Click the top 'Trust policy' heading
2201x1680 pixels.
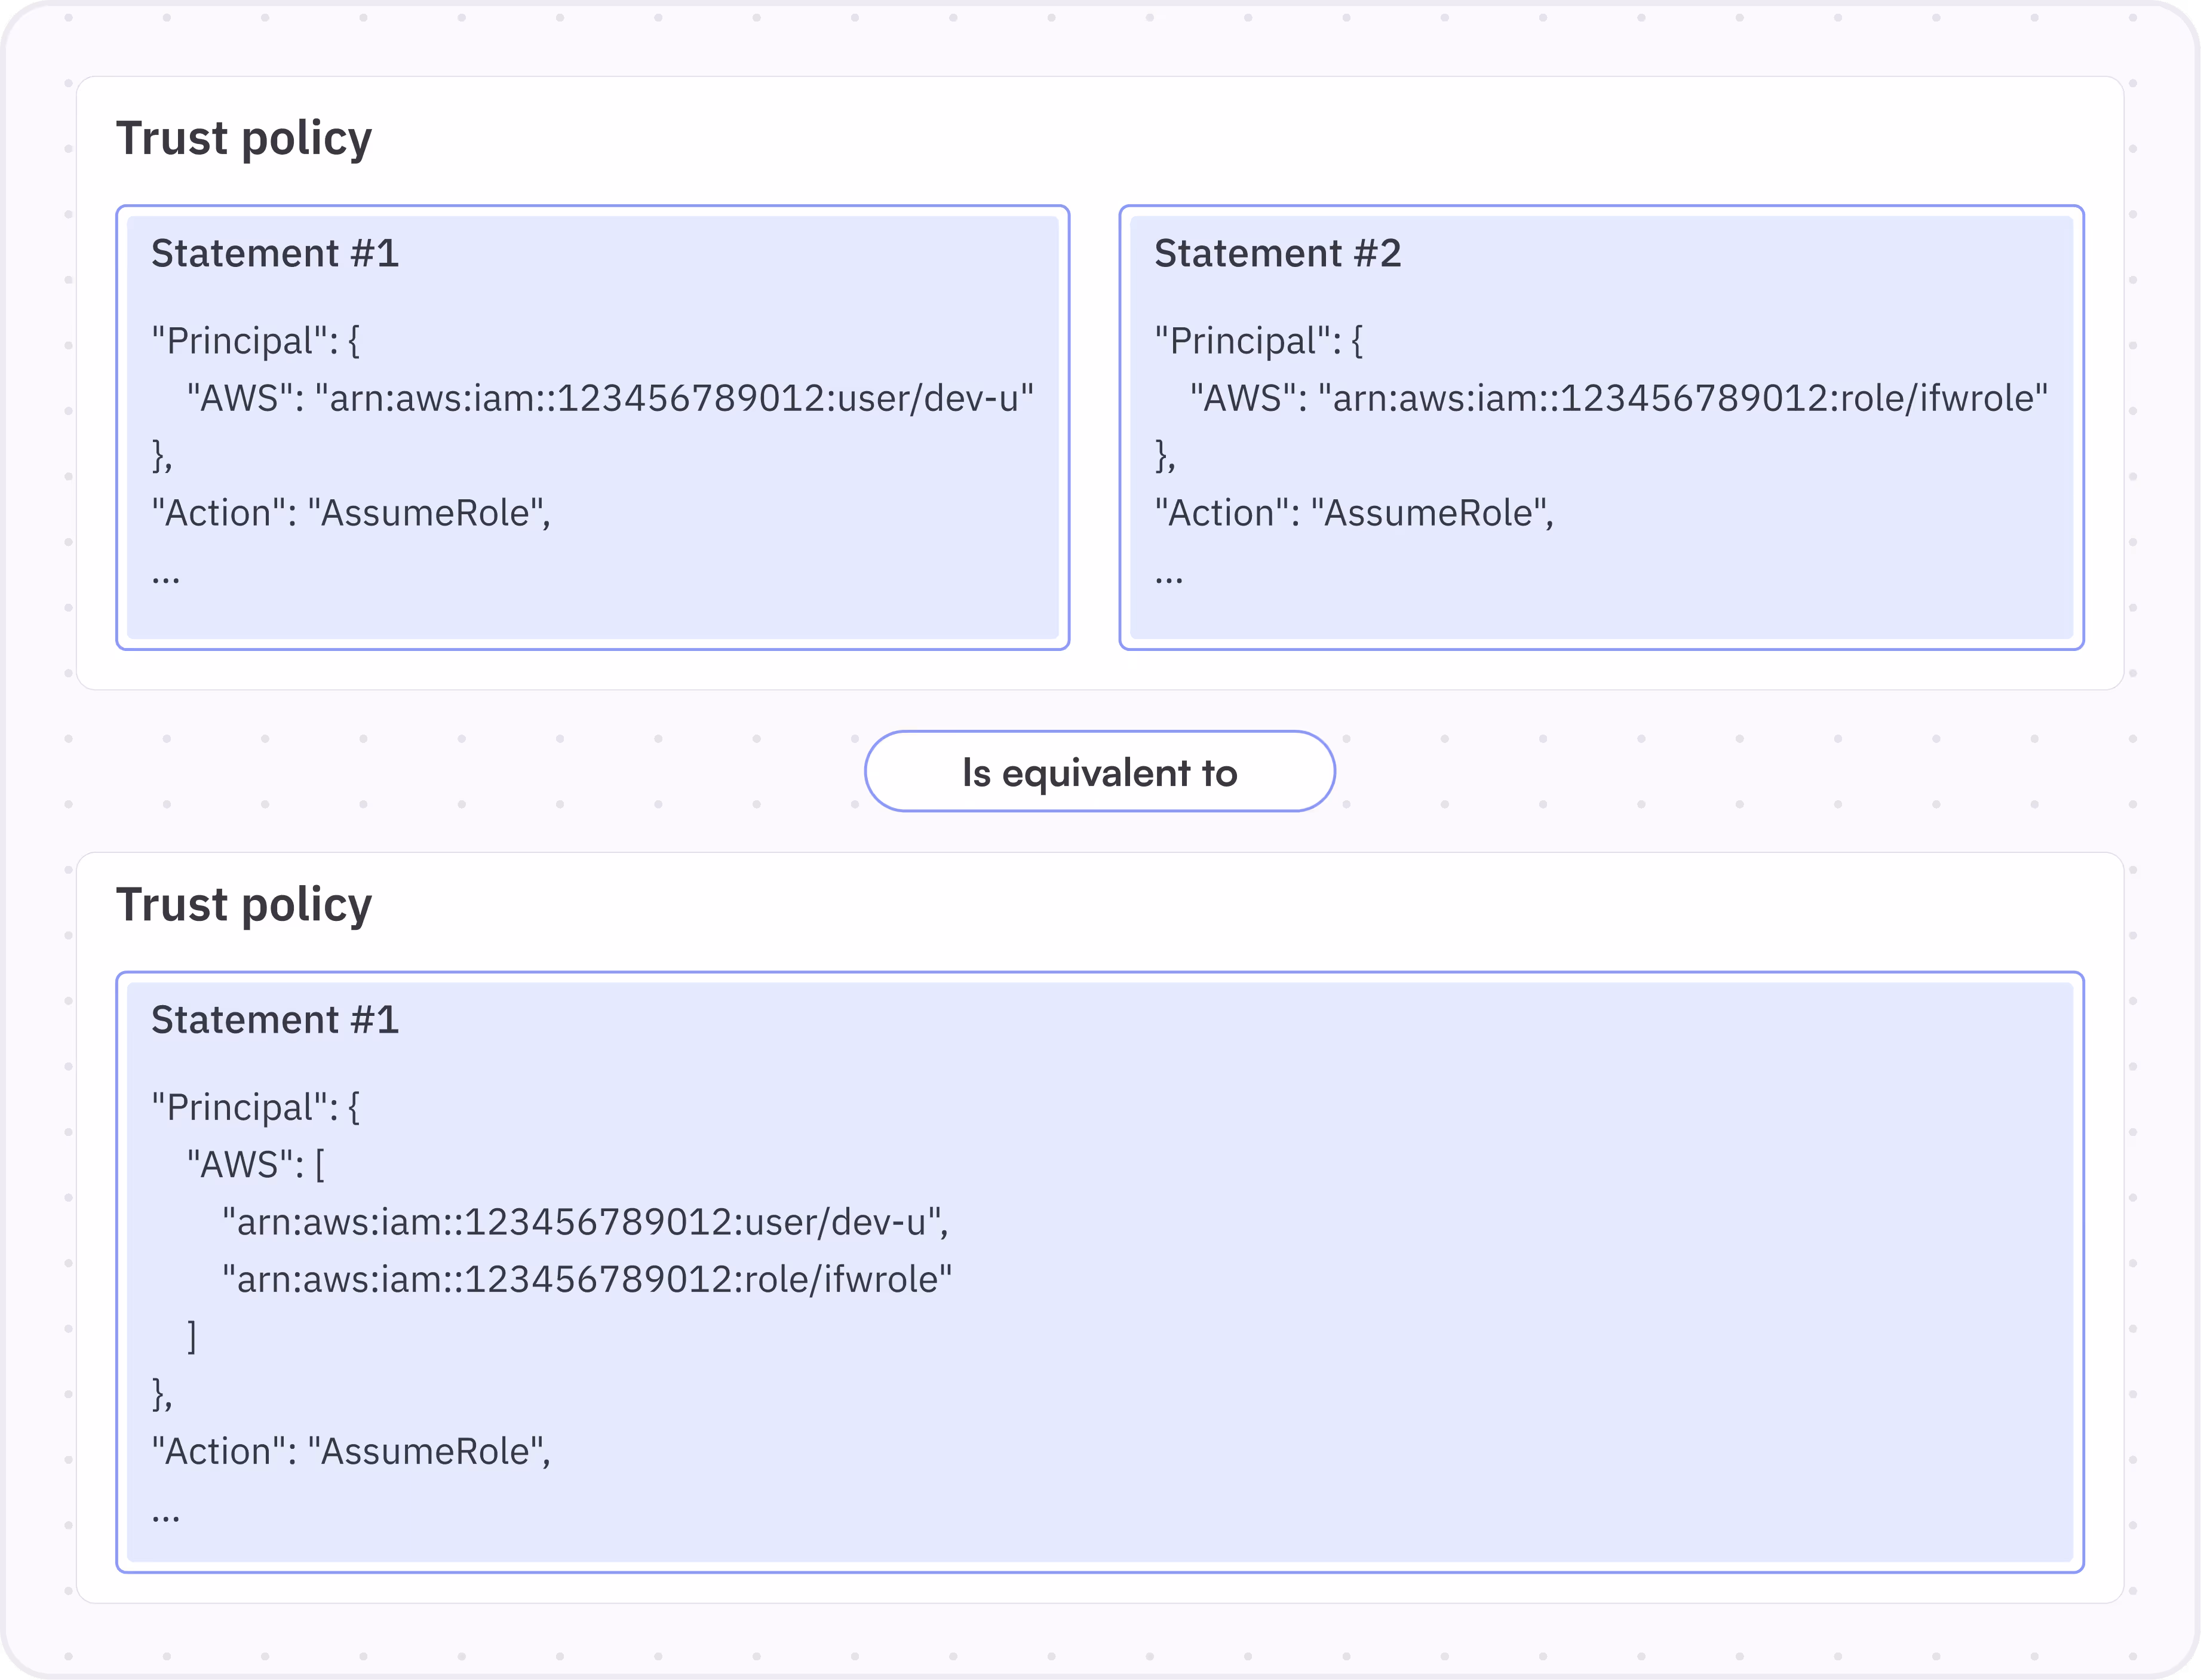pyautogui.click(x=244, y=138)
